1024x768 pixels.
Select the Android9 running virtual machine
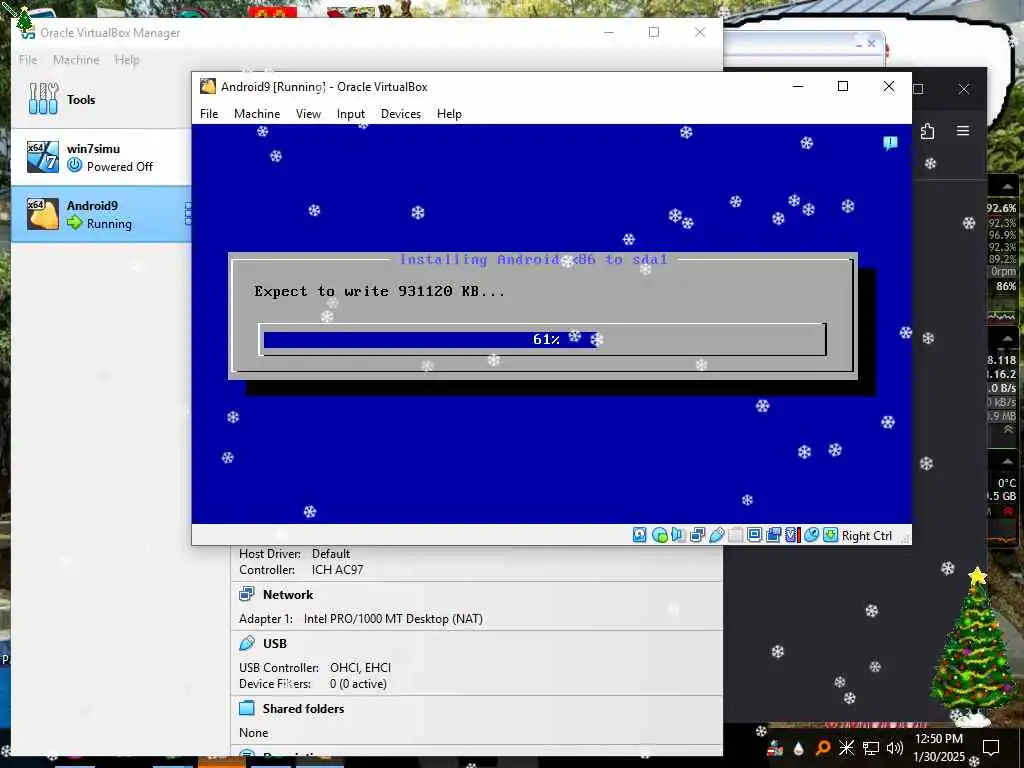tap(101, 214)
